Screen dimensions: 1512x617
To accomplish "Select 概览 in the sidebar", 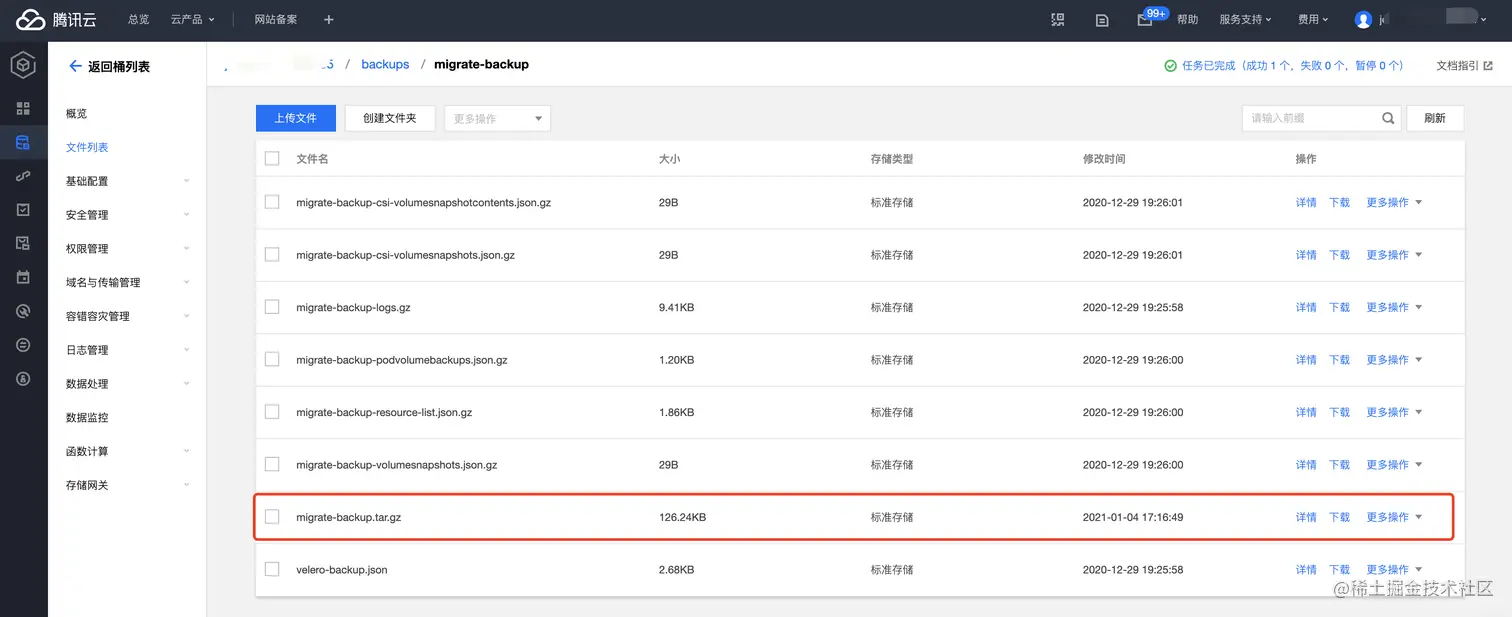I will tap(77, 114).
